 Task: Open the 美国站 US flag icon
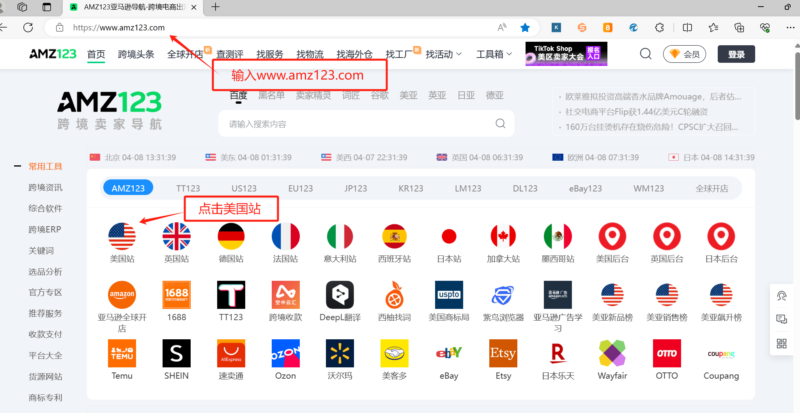(x=122, y=236)
